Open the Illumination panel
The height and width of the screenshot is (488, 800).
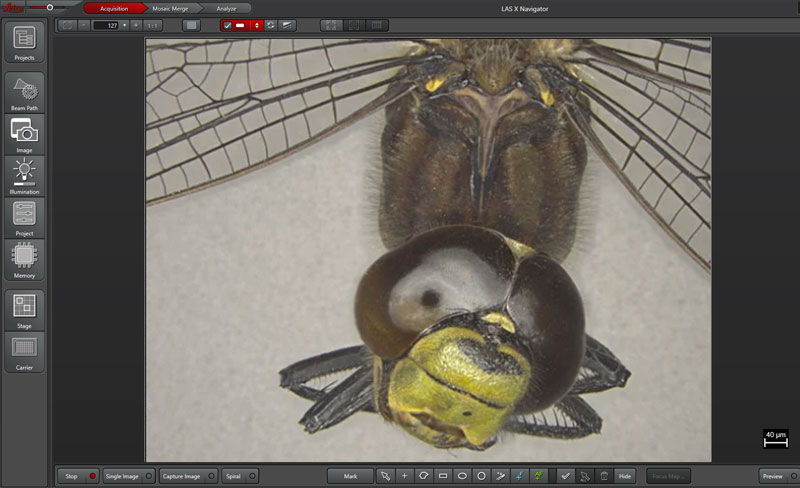coord(24,172)
